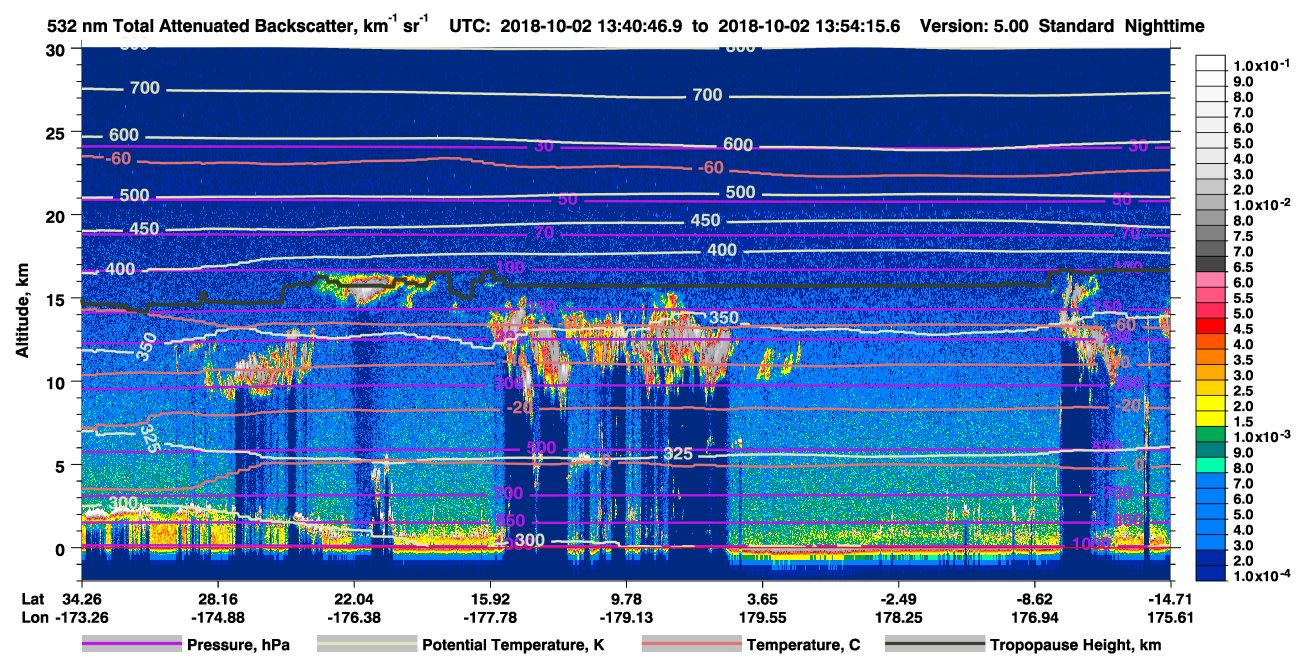Click the latitude value '28.16'
Viewport: 1300px width, 667px height.
[217, 598]
